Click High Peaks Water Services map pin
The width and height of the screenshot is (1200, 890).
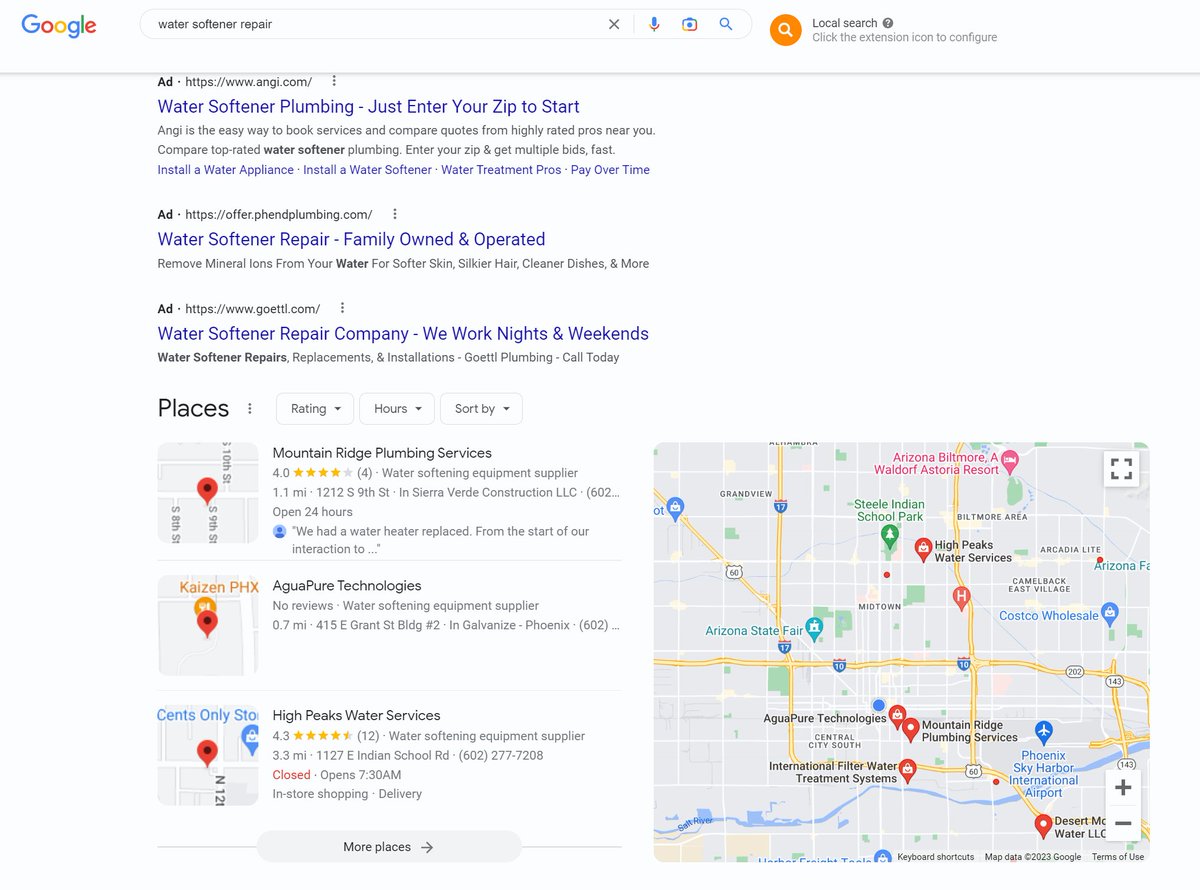pyautogui.click(x=924, y=548)
